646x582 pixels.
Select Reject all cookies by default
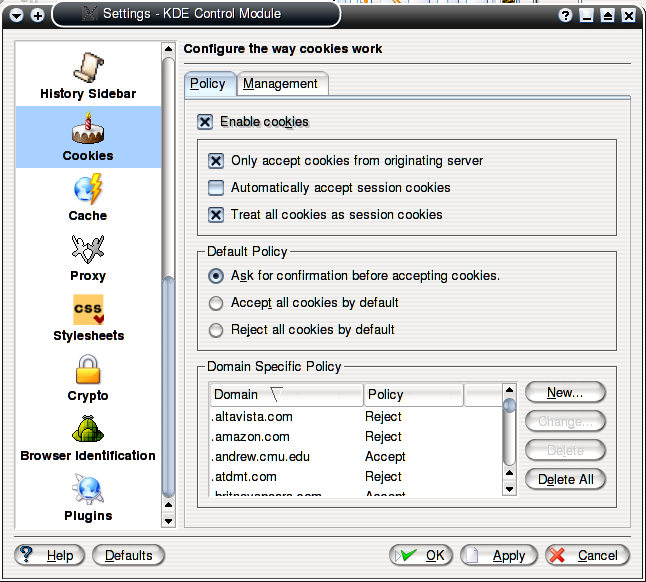[x=215, y=330]
